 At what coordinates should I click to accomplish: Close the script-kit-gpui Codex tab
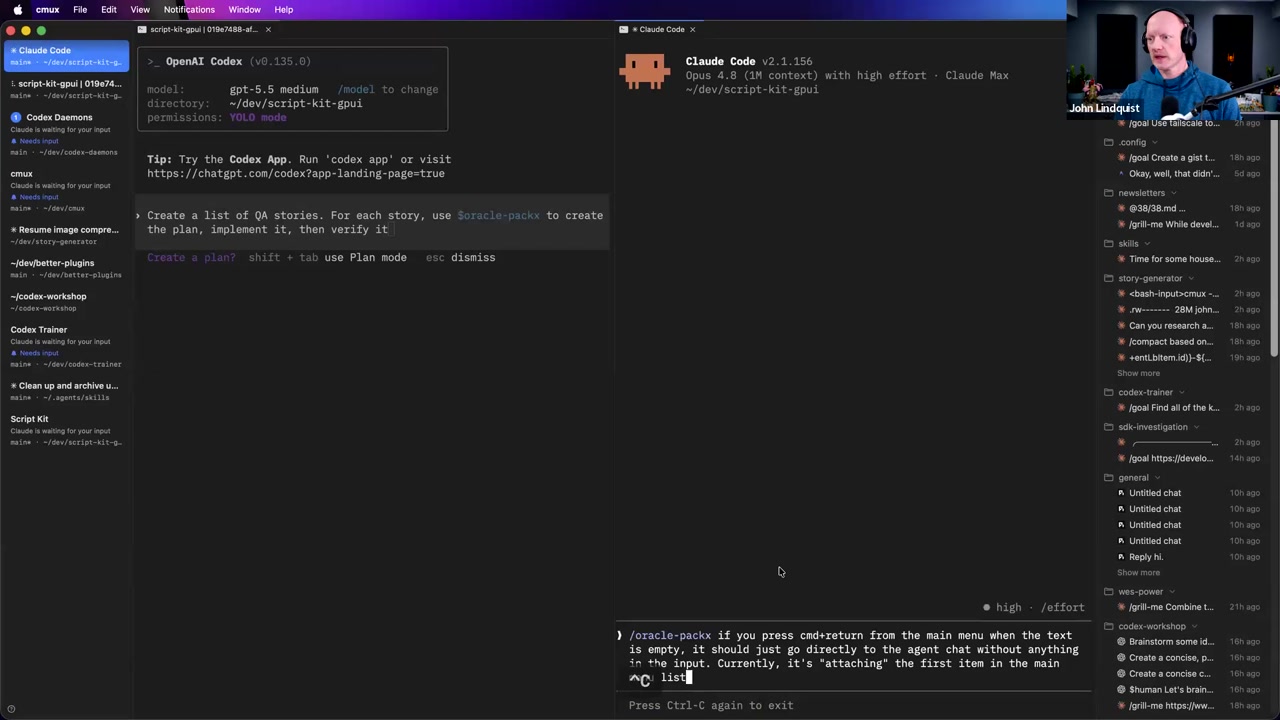[x=268, y=30]
